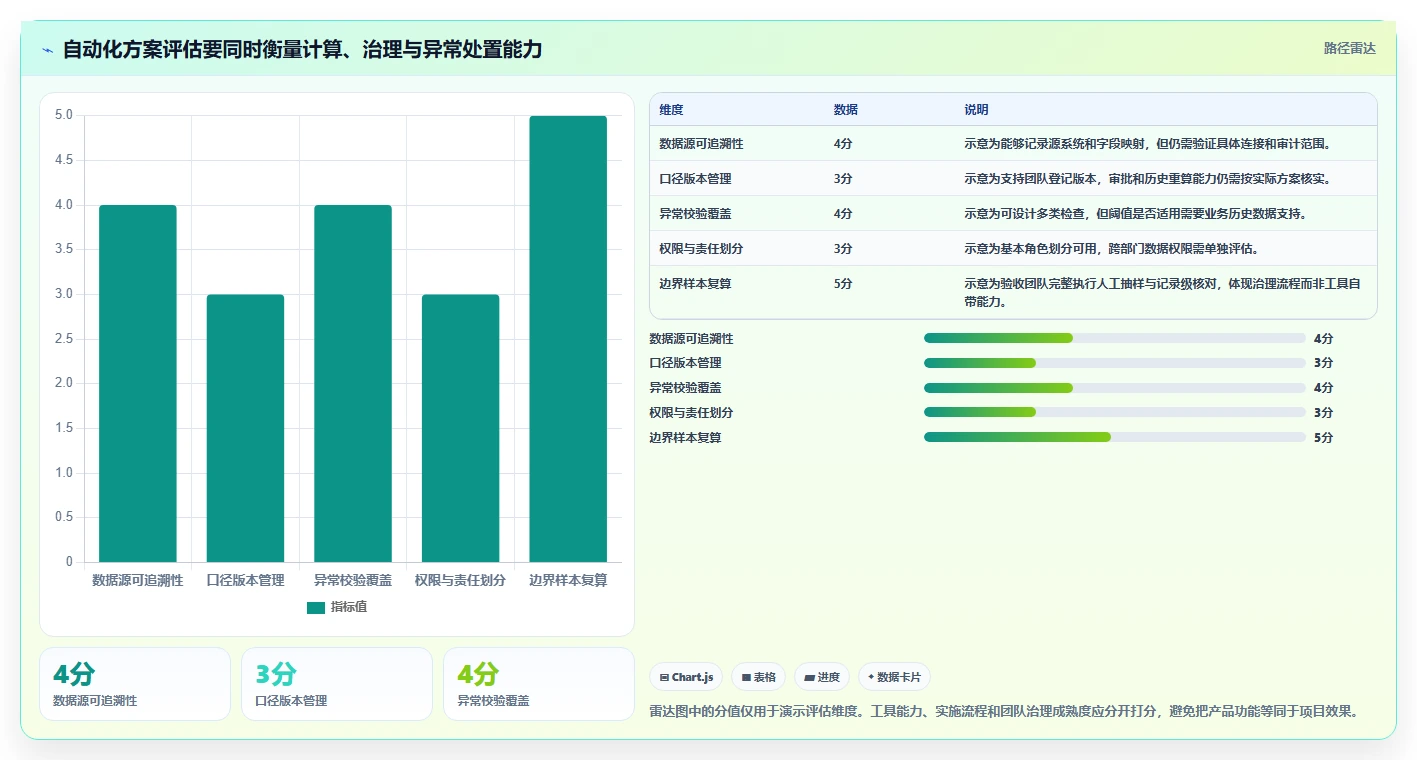1417x760 pixels.
Task: Click the 边界样本复算 x-axis label
Action: pyautogui.click(x=568, y=580)
